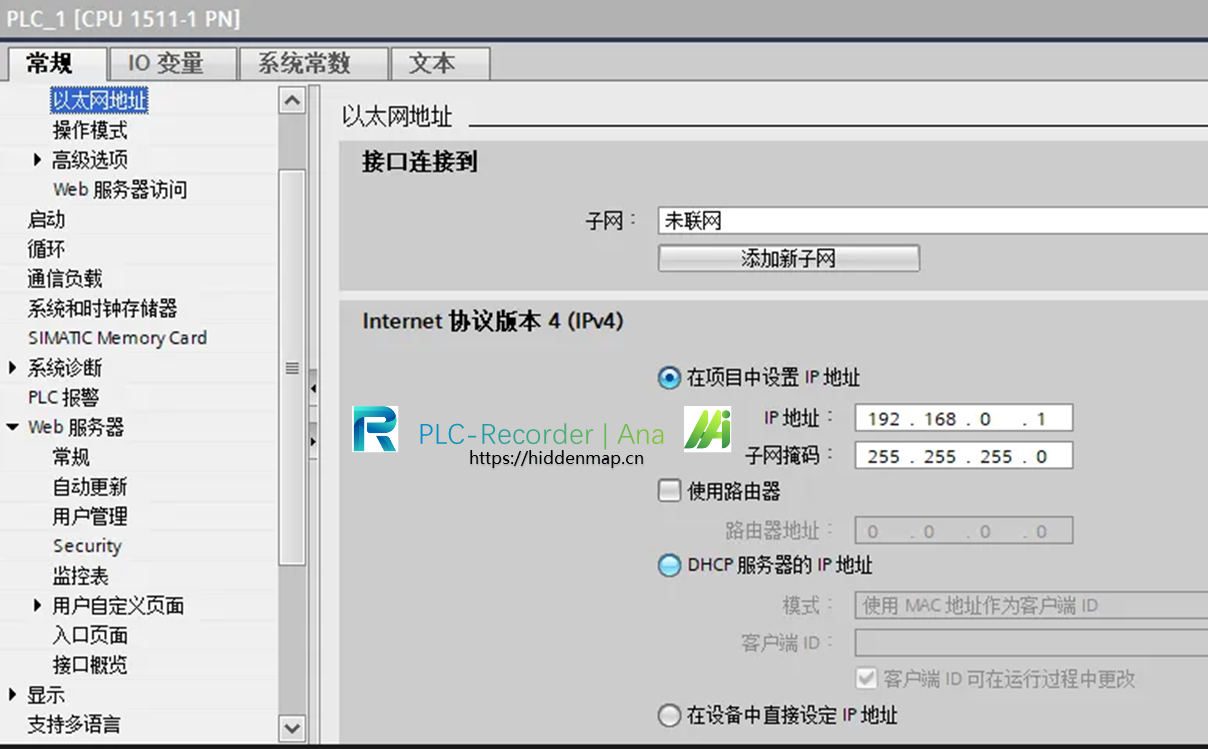
Task: Click inside the IP 地址 input field
Action: [x=962, y=417]
